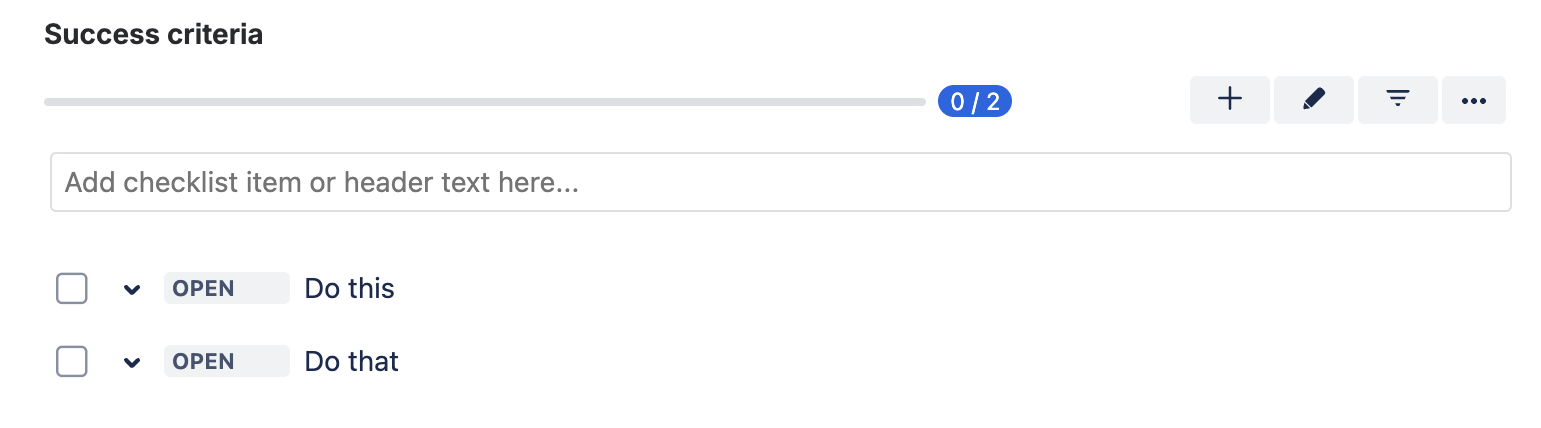Viewport: 1541px width, 428px height.
Task: Click the checklist completion progress bar
Action: 484,102
